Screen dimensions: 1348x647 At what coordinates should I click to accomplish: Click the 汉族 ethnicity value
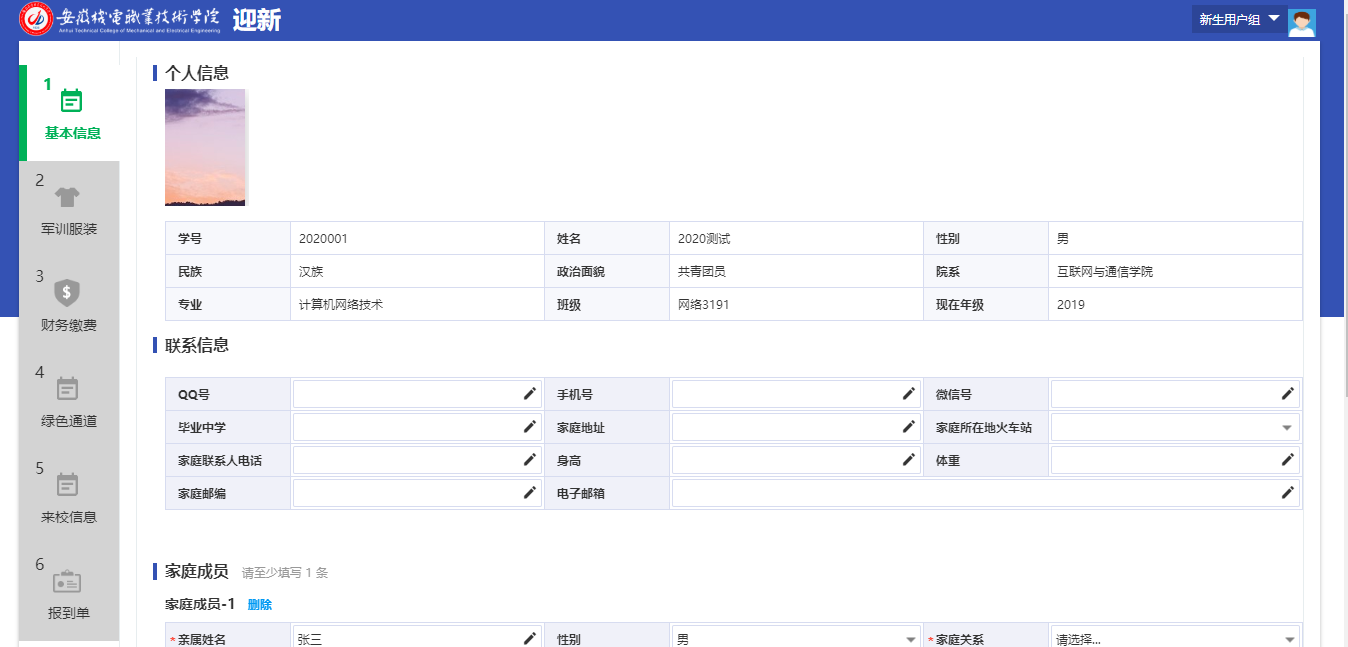point(311,272)
